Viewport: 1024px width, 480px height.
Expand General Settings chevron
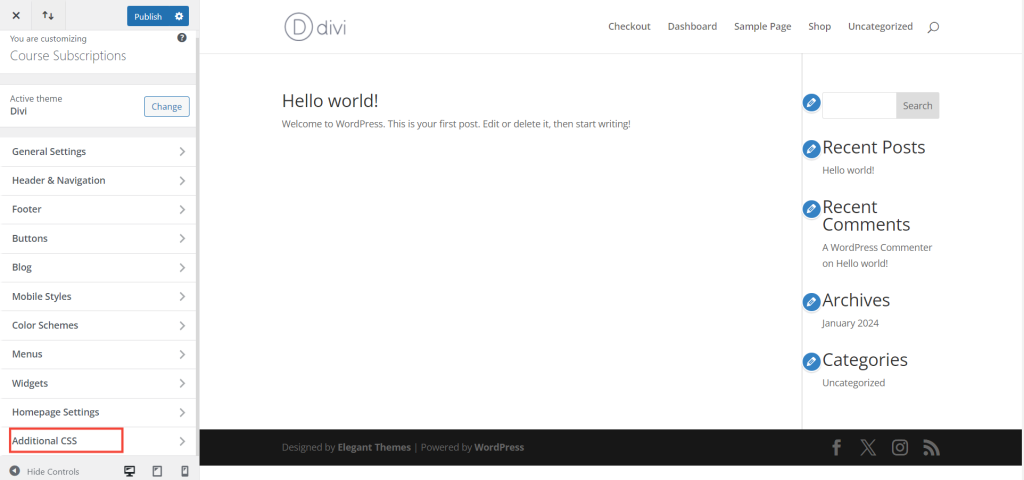coord(182,152)
